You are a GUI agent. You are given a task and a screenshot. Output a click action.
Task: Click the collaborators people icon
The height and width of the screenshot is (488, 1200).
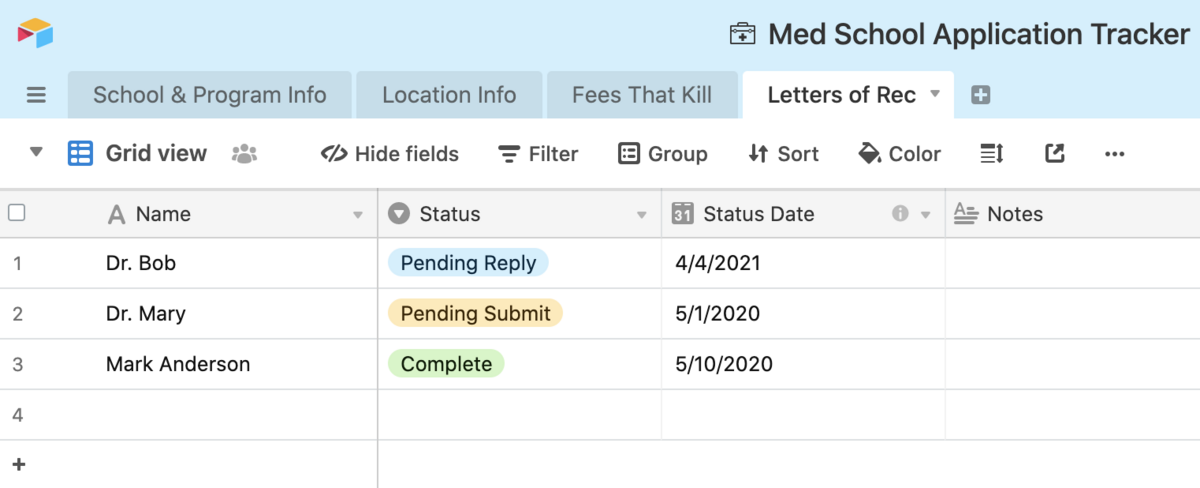(244, 154)
